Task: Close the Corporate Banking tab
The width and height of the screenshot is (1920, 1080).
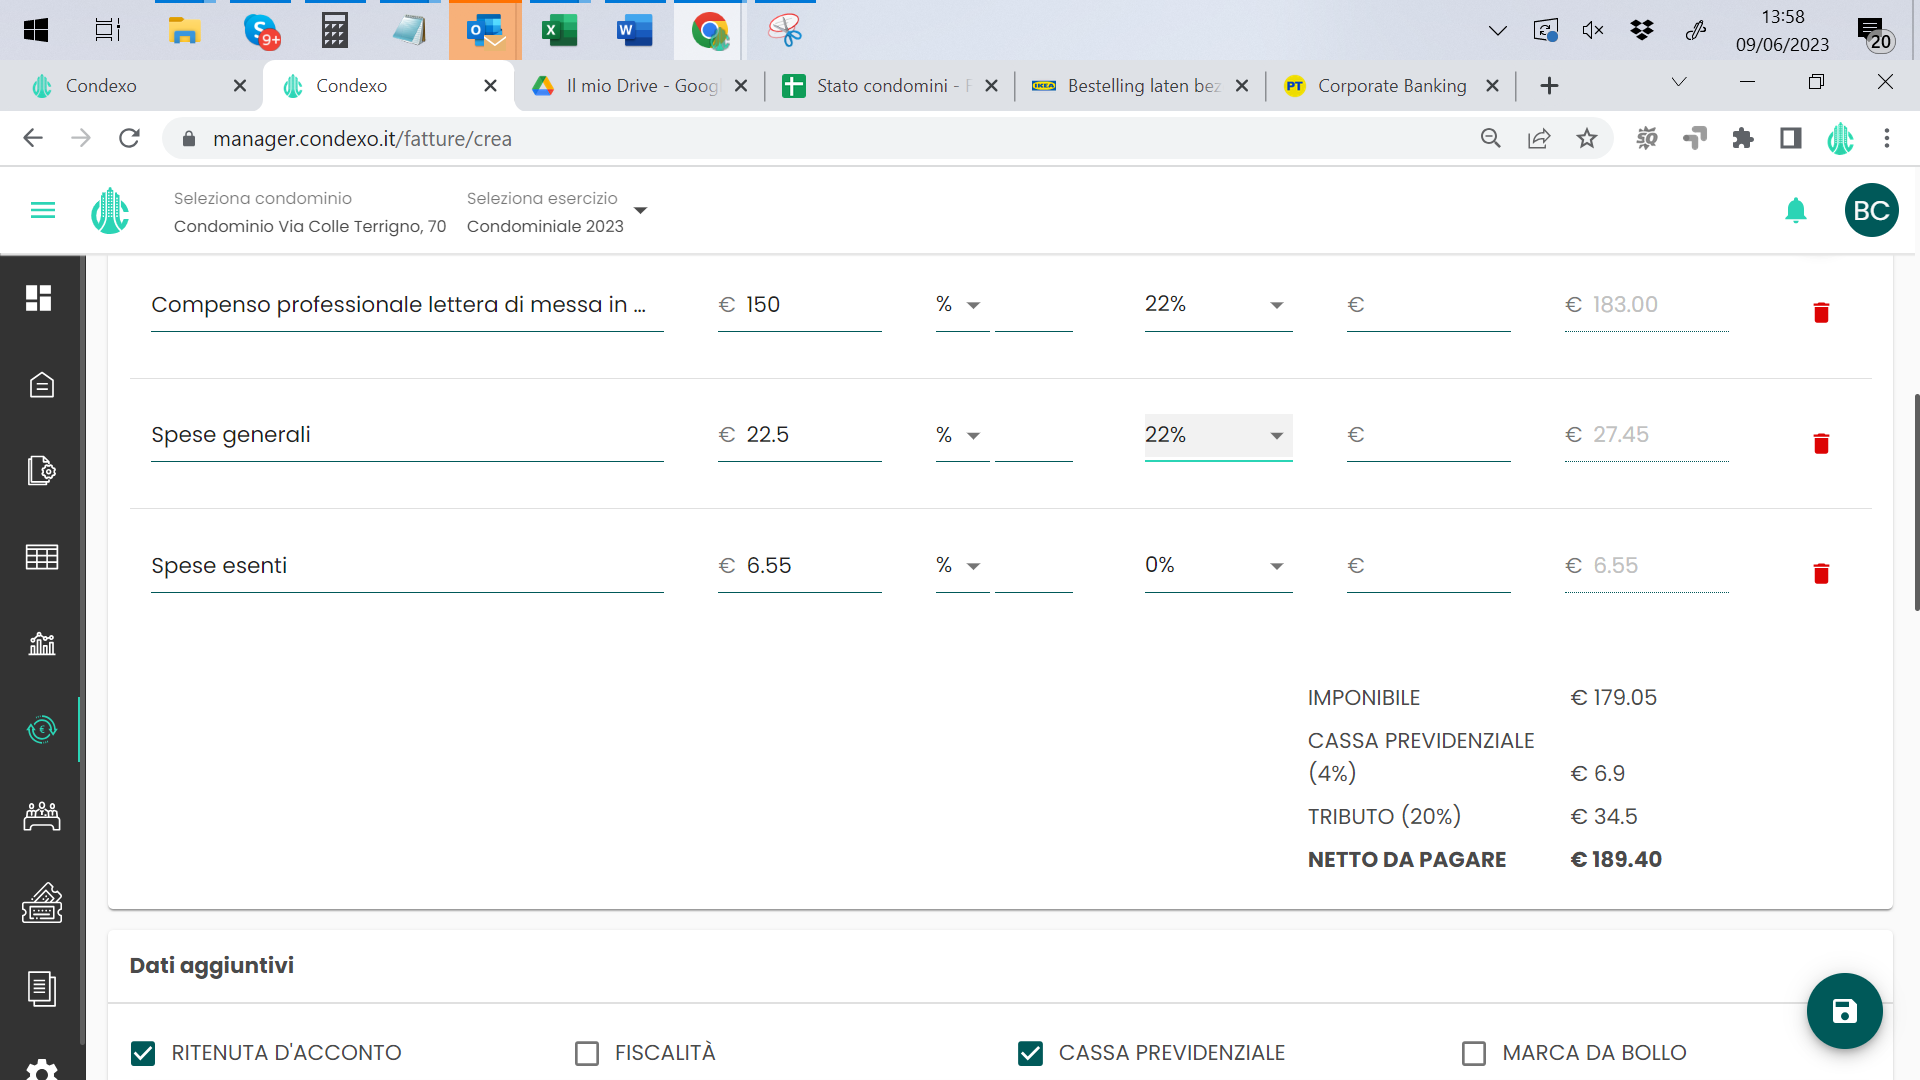Action: coord(1492,86)
